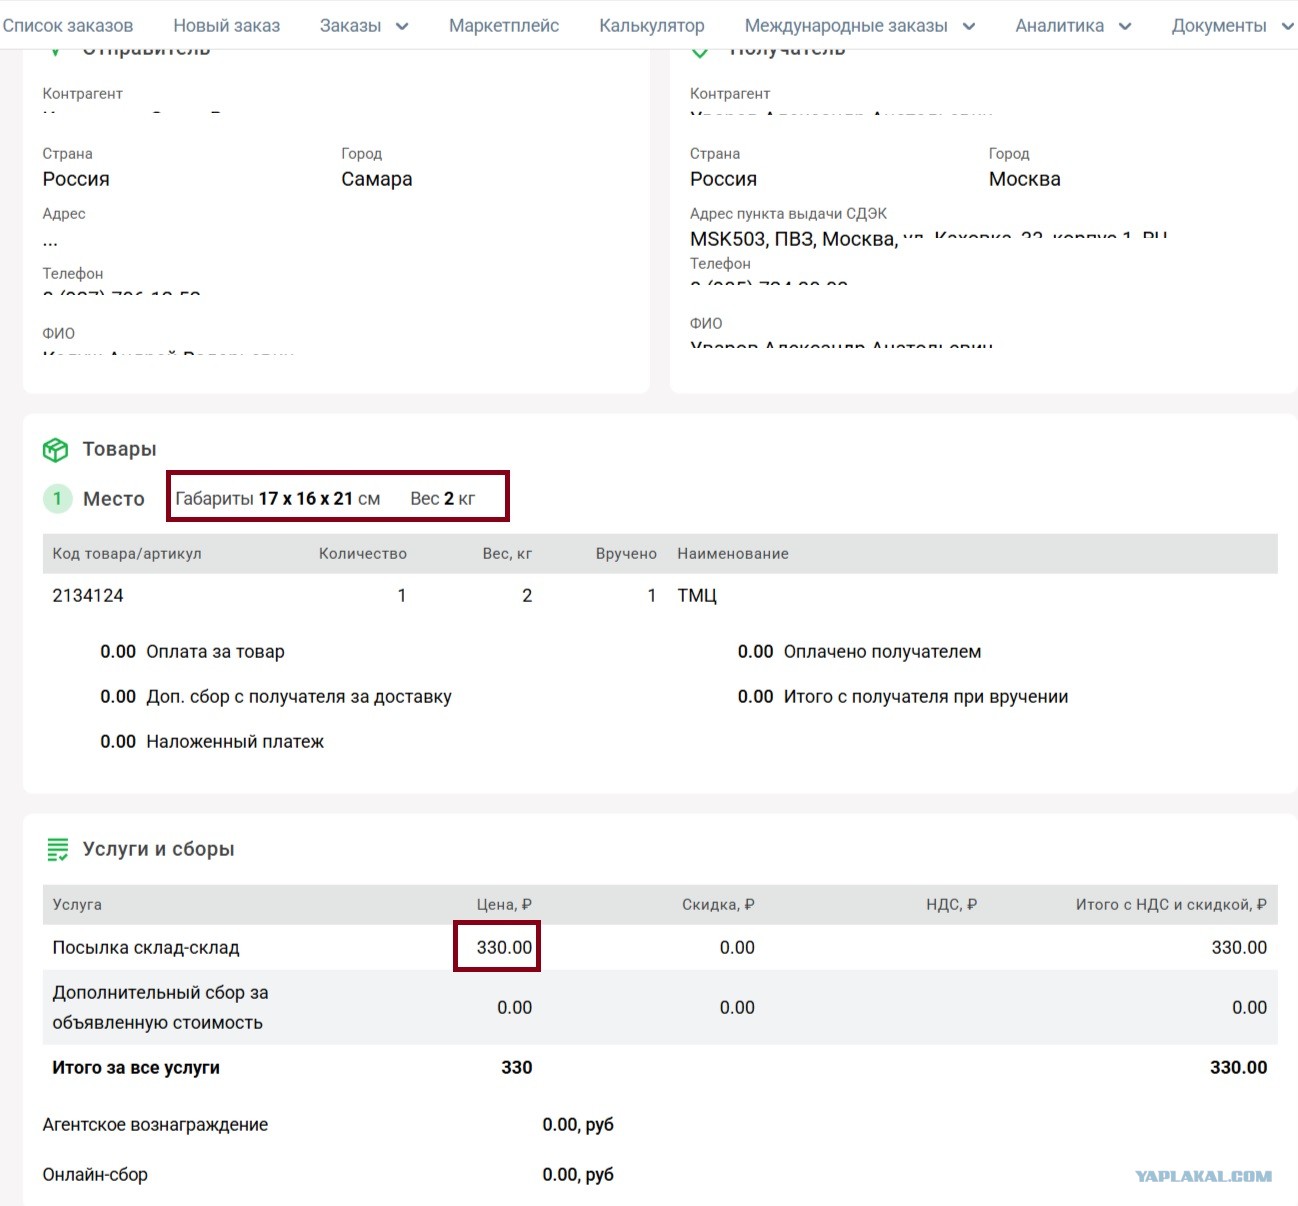
Task: Click the Оплата за товар line
Action: click(192, 652)
